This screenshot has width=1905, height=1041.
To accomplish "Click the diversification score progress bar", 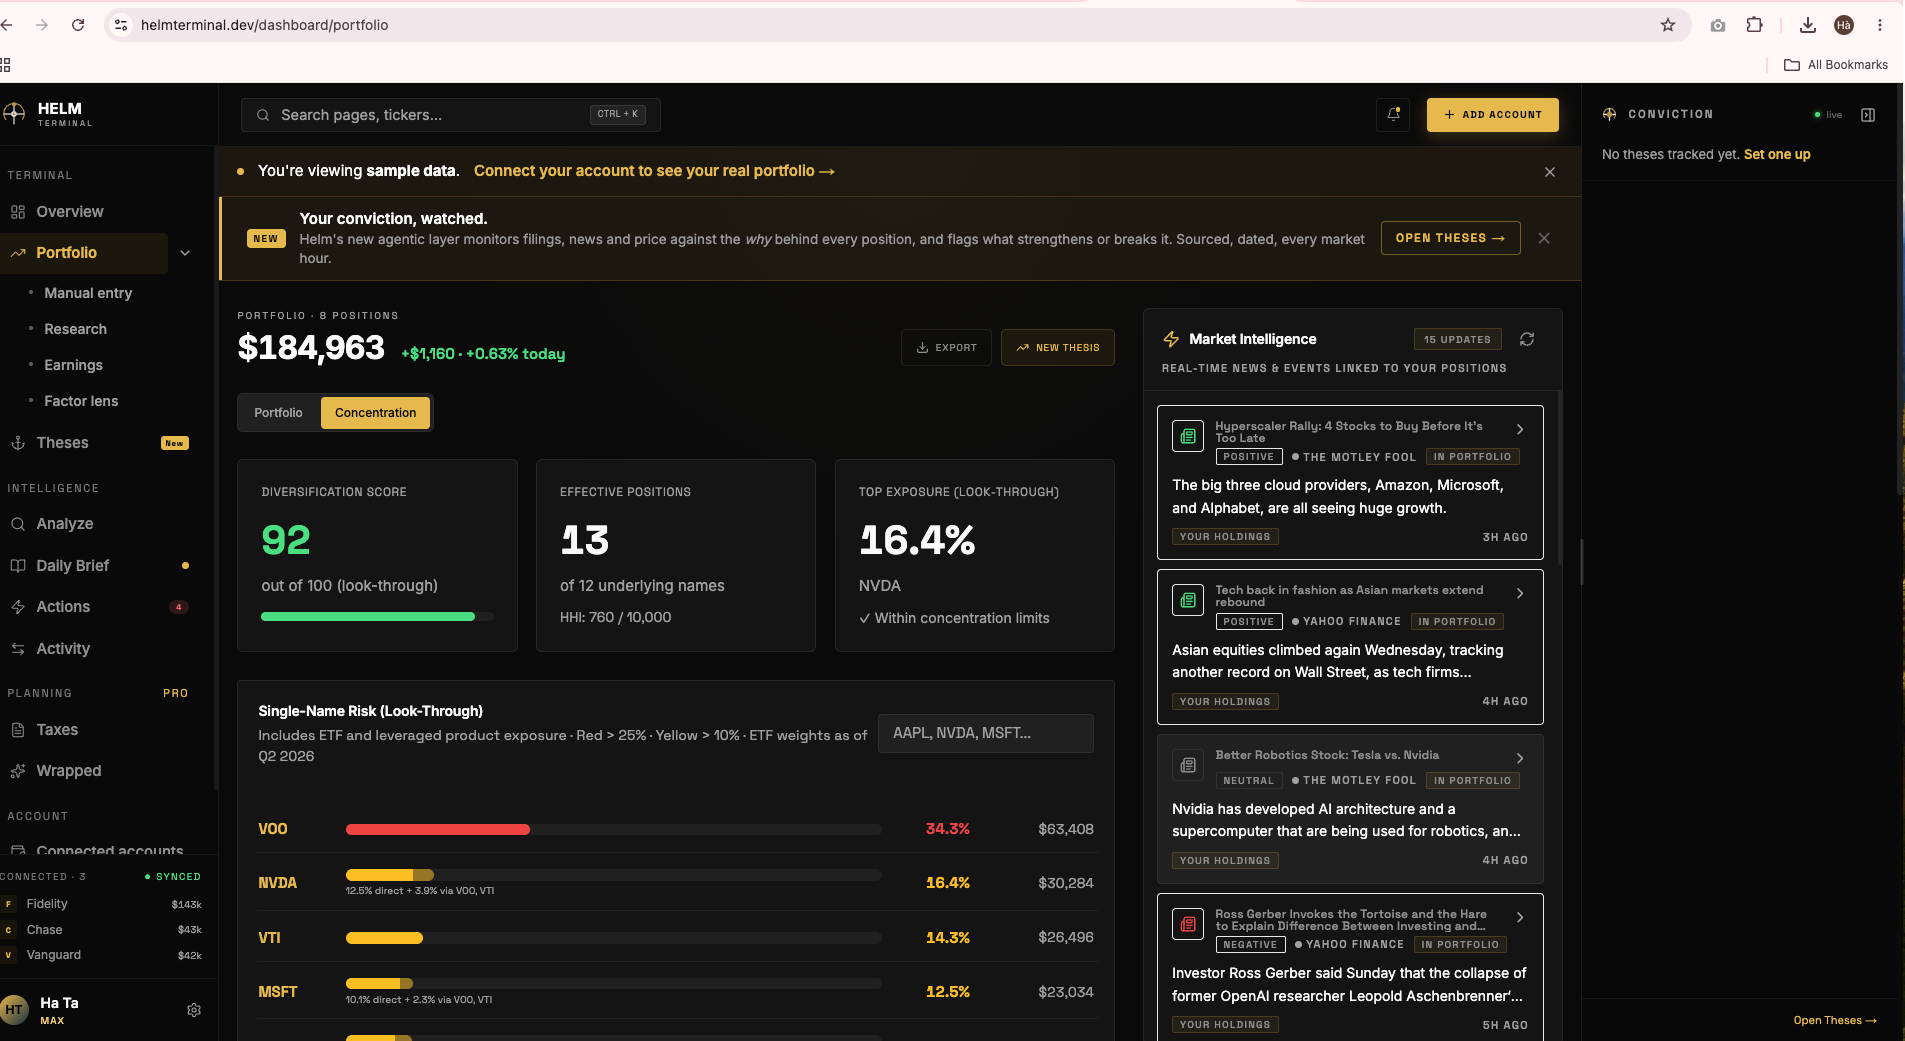I will pos(377,617).
